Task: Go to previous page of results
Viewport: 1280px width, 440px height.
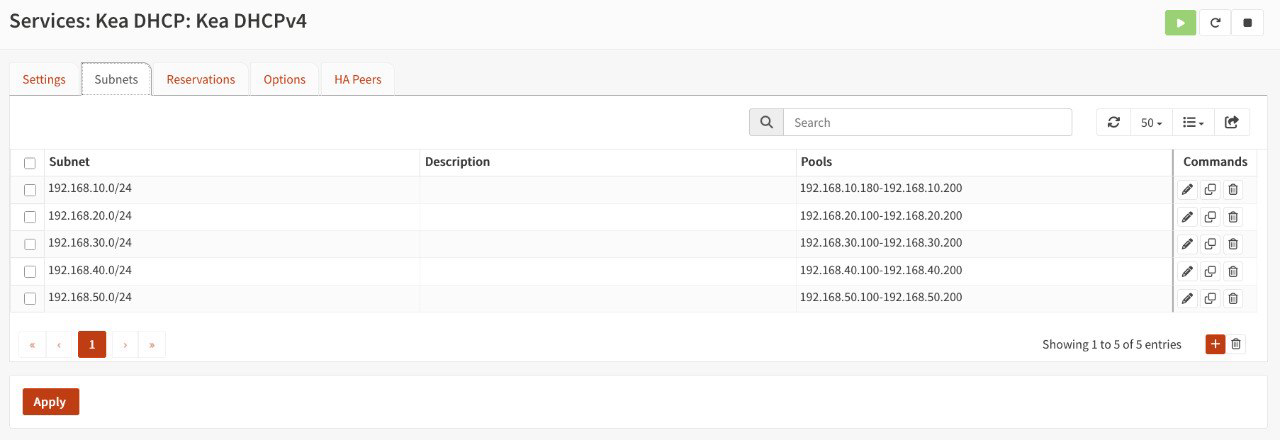Action: point(59,345)
